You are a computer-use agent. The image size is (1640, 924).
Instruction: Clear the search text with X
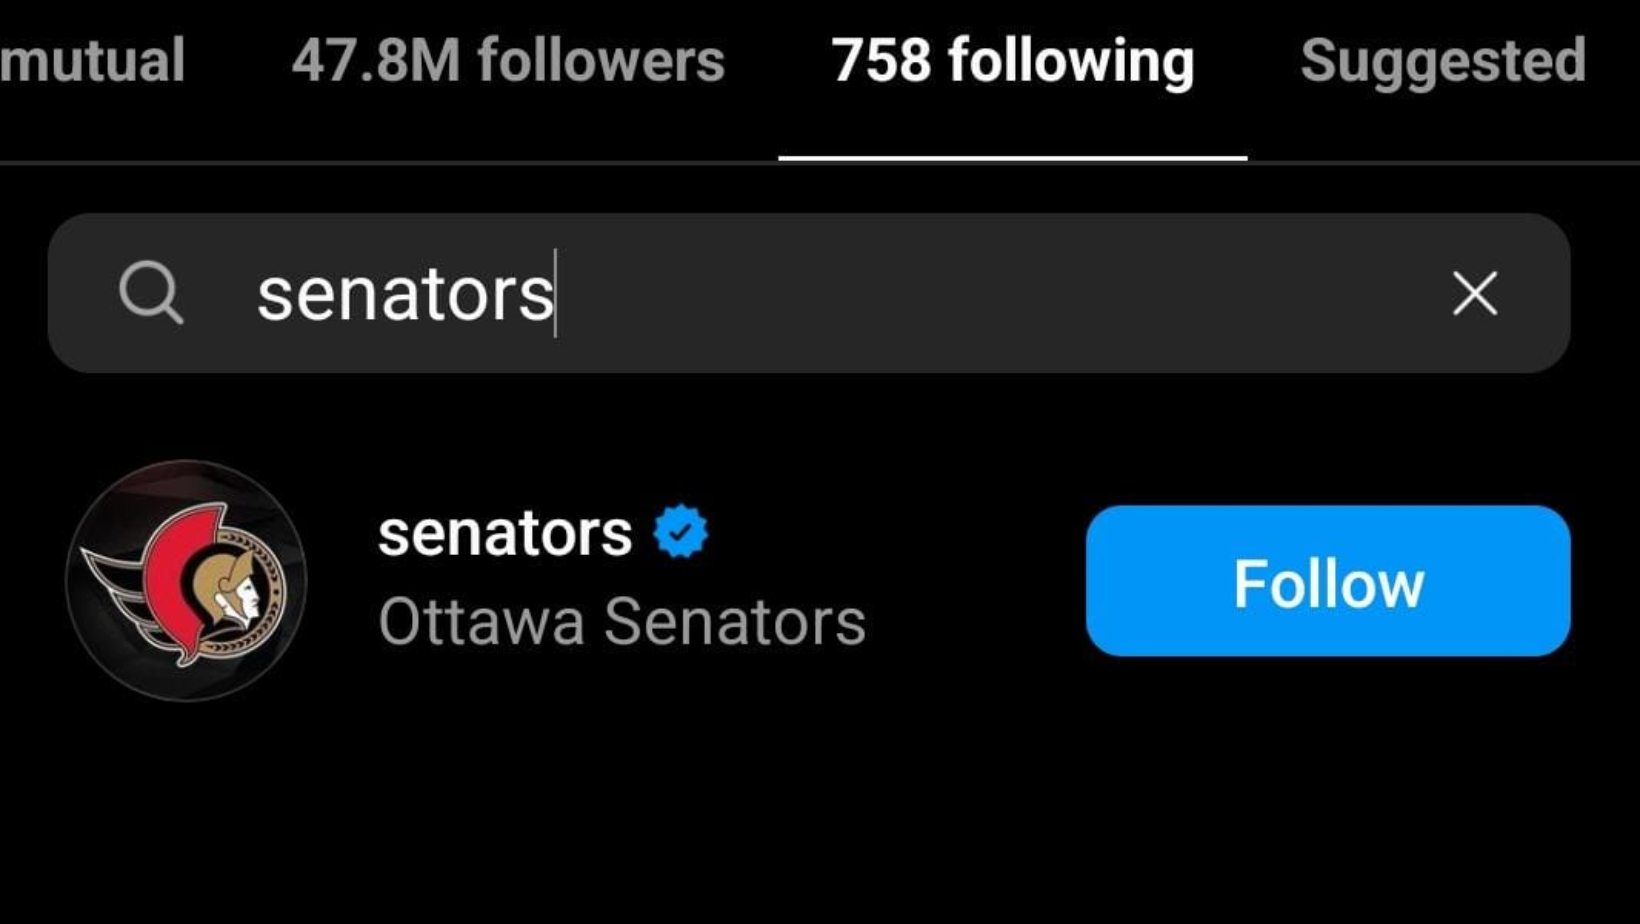[1474, 294]
